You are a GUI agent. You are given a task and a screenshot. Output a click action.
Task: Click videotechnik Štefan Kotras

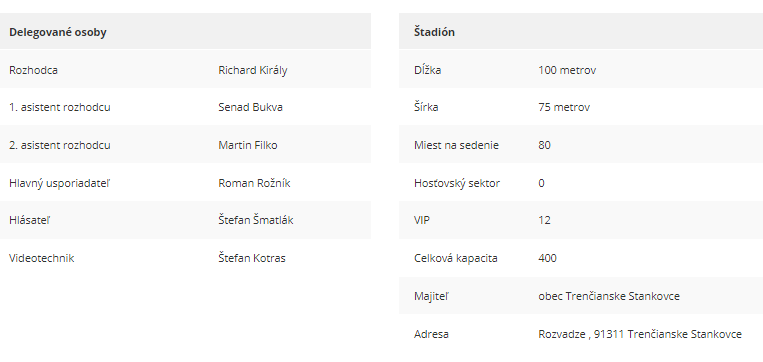pyautogui.click(x=252, y=258)
